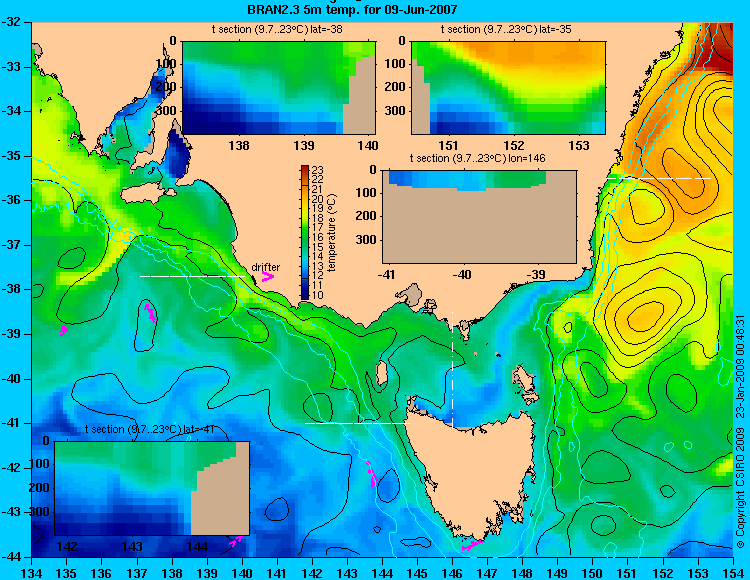Click King Island in western Bass Strait
The height and width of the screenshot is (580, 750).
point(381,373)
